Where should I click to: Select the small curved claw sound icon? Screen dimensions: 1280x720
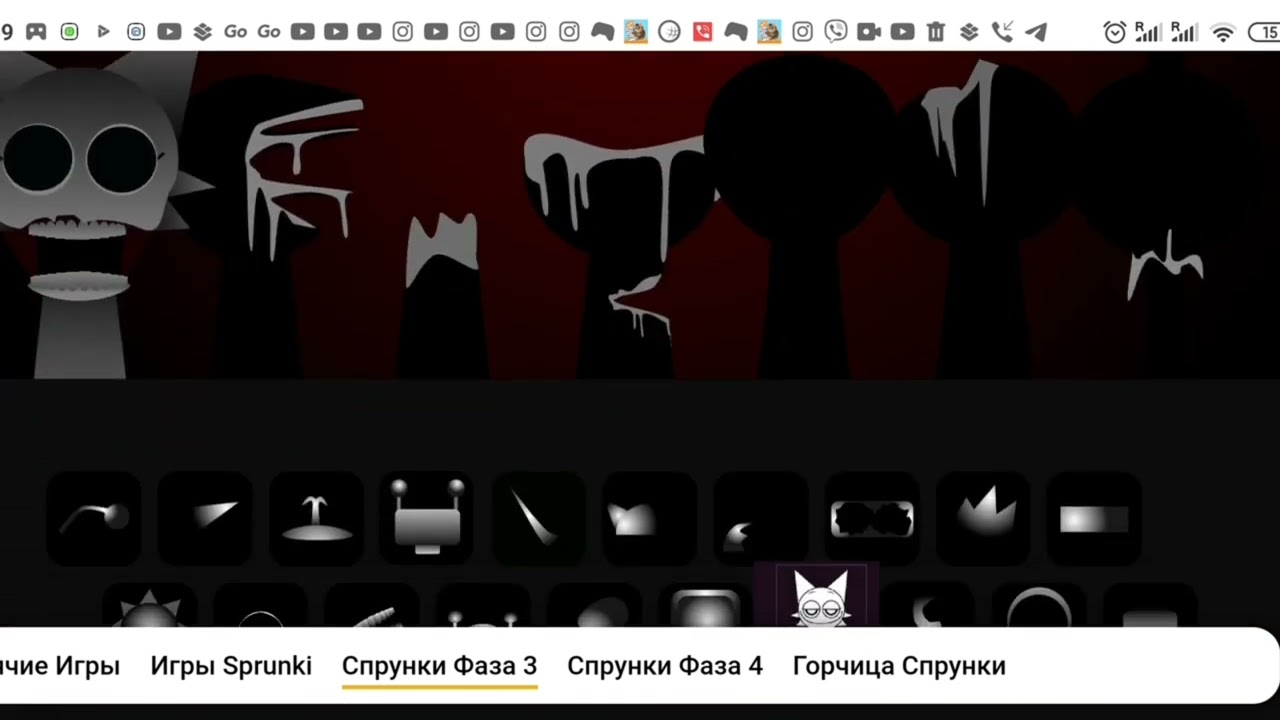(x=761, y=518)
